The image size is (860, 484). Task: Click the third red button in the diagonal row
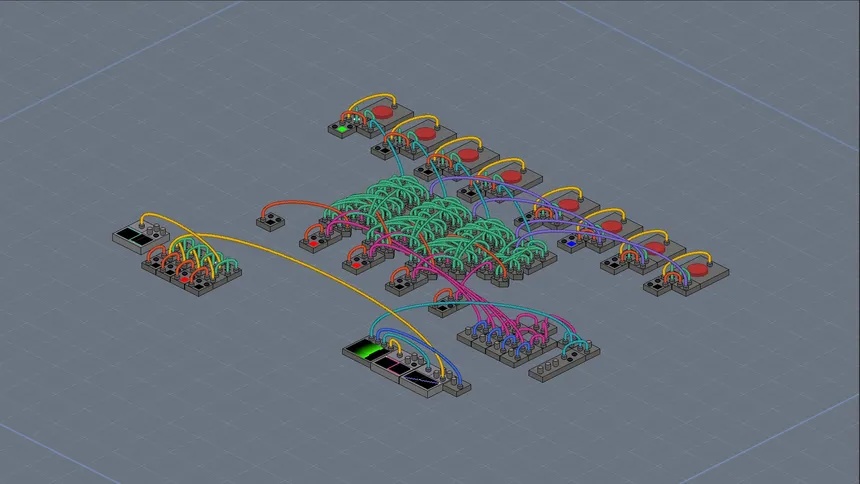coord(468,155)
